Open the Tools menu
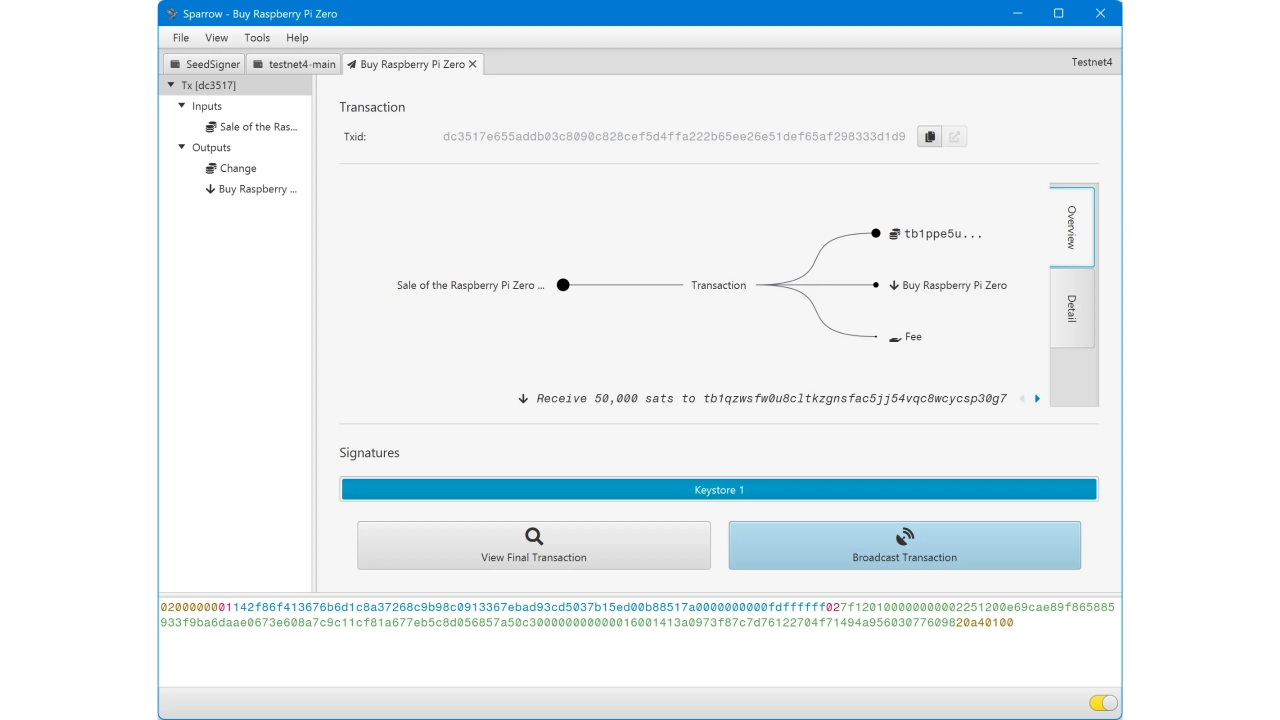The height and width of the screenshot is (720, 1280). pos(257,38)
